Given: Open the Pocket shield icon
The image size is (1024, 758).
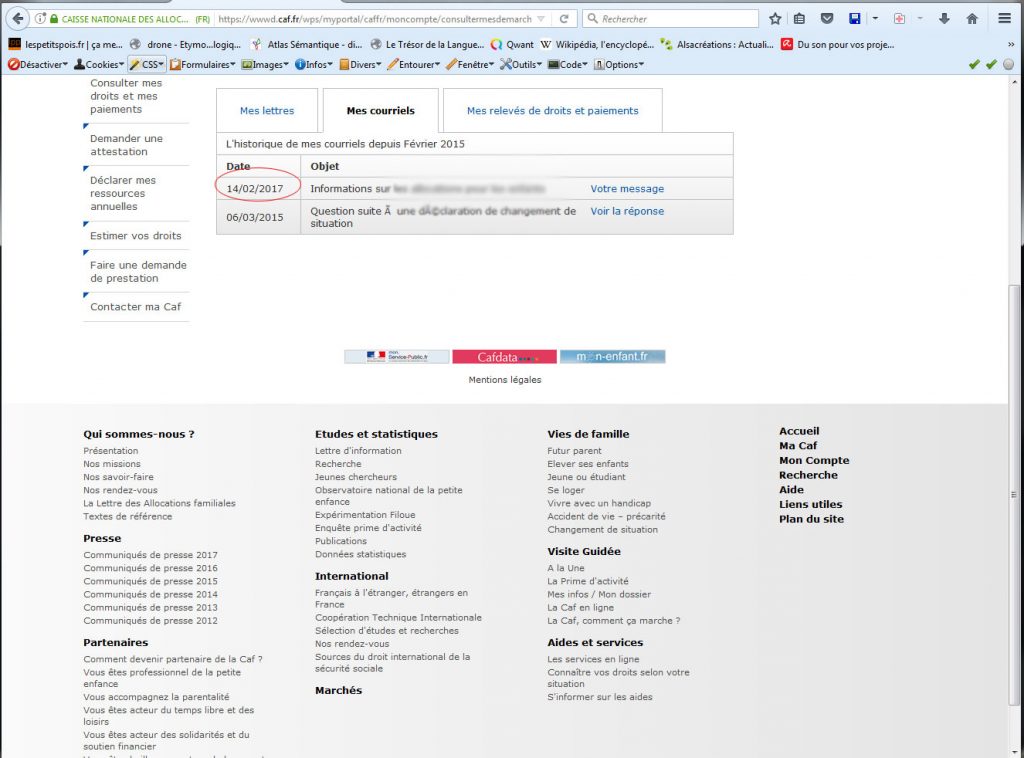Looking at the screenshot, I should pos(827,19).
